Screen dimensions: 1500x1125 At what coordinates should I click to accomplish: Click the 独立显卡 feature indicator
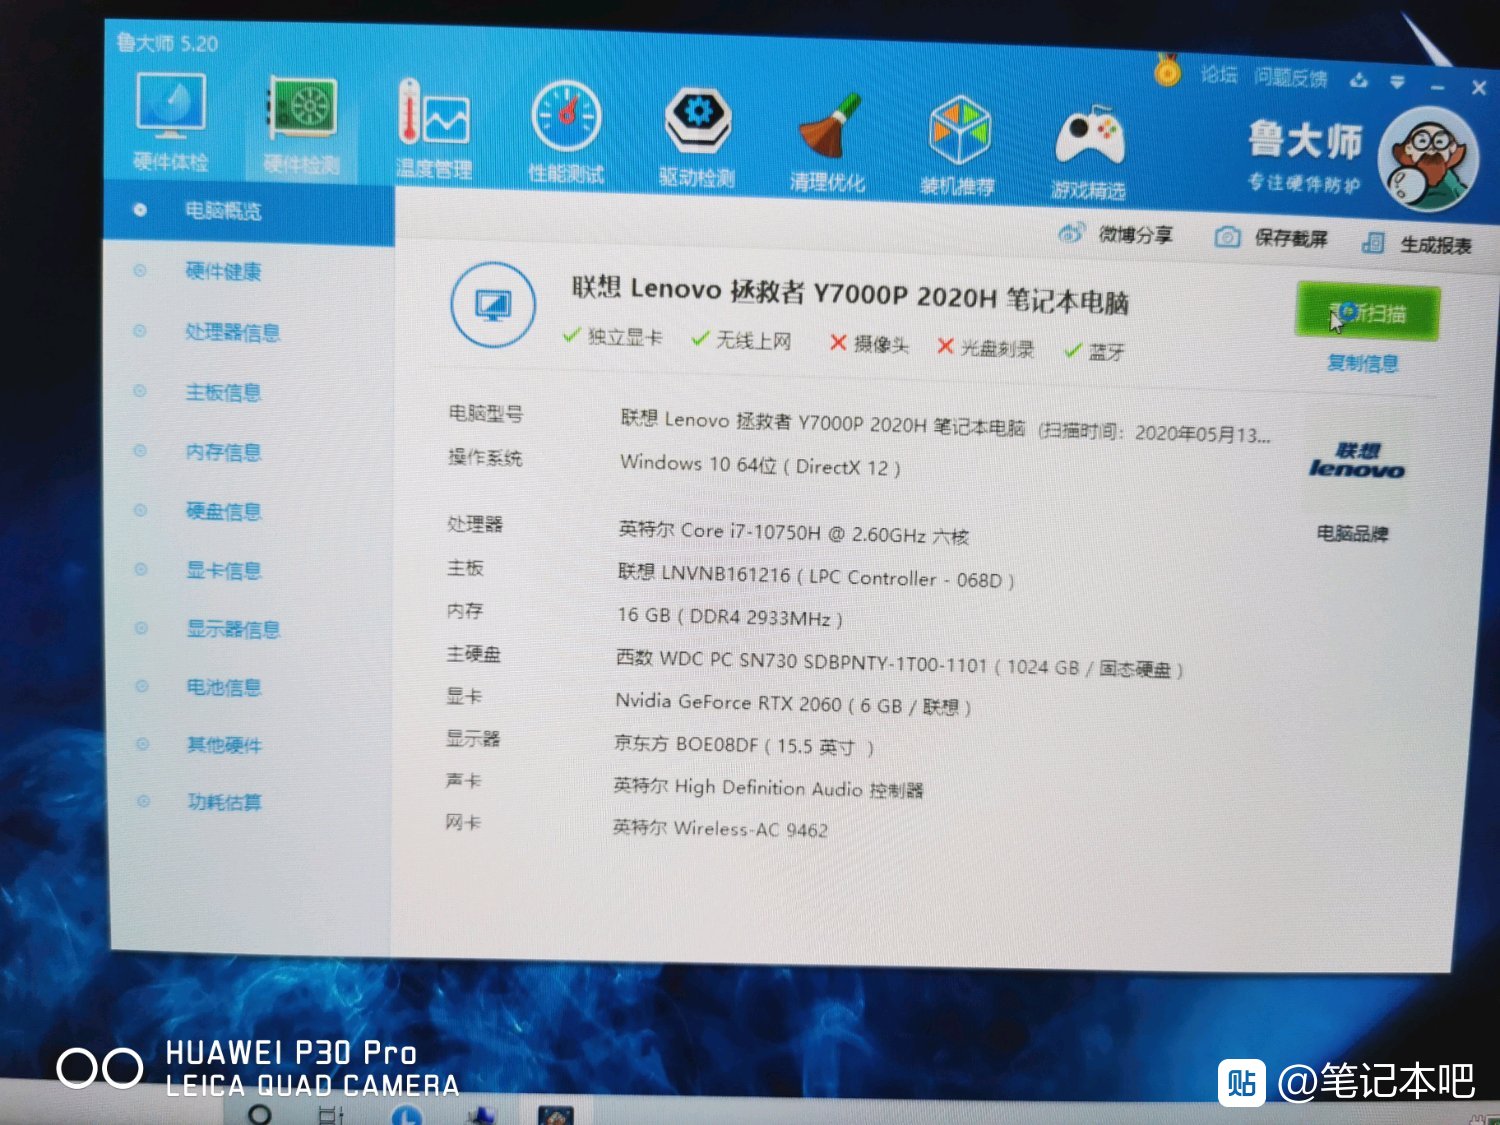(x=612, y=336)
